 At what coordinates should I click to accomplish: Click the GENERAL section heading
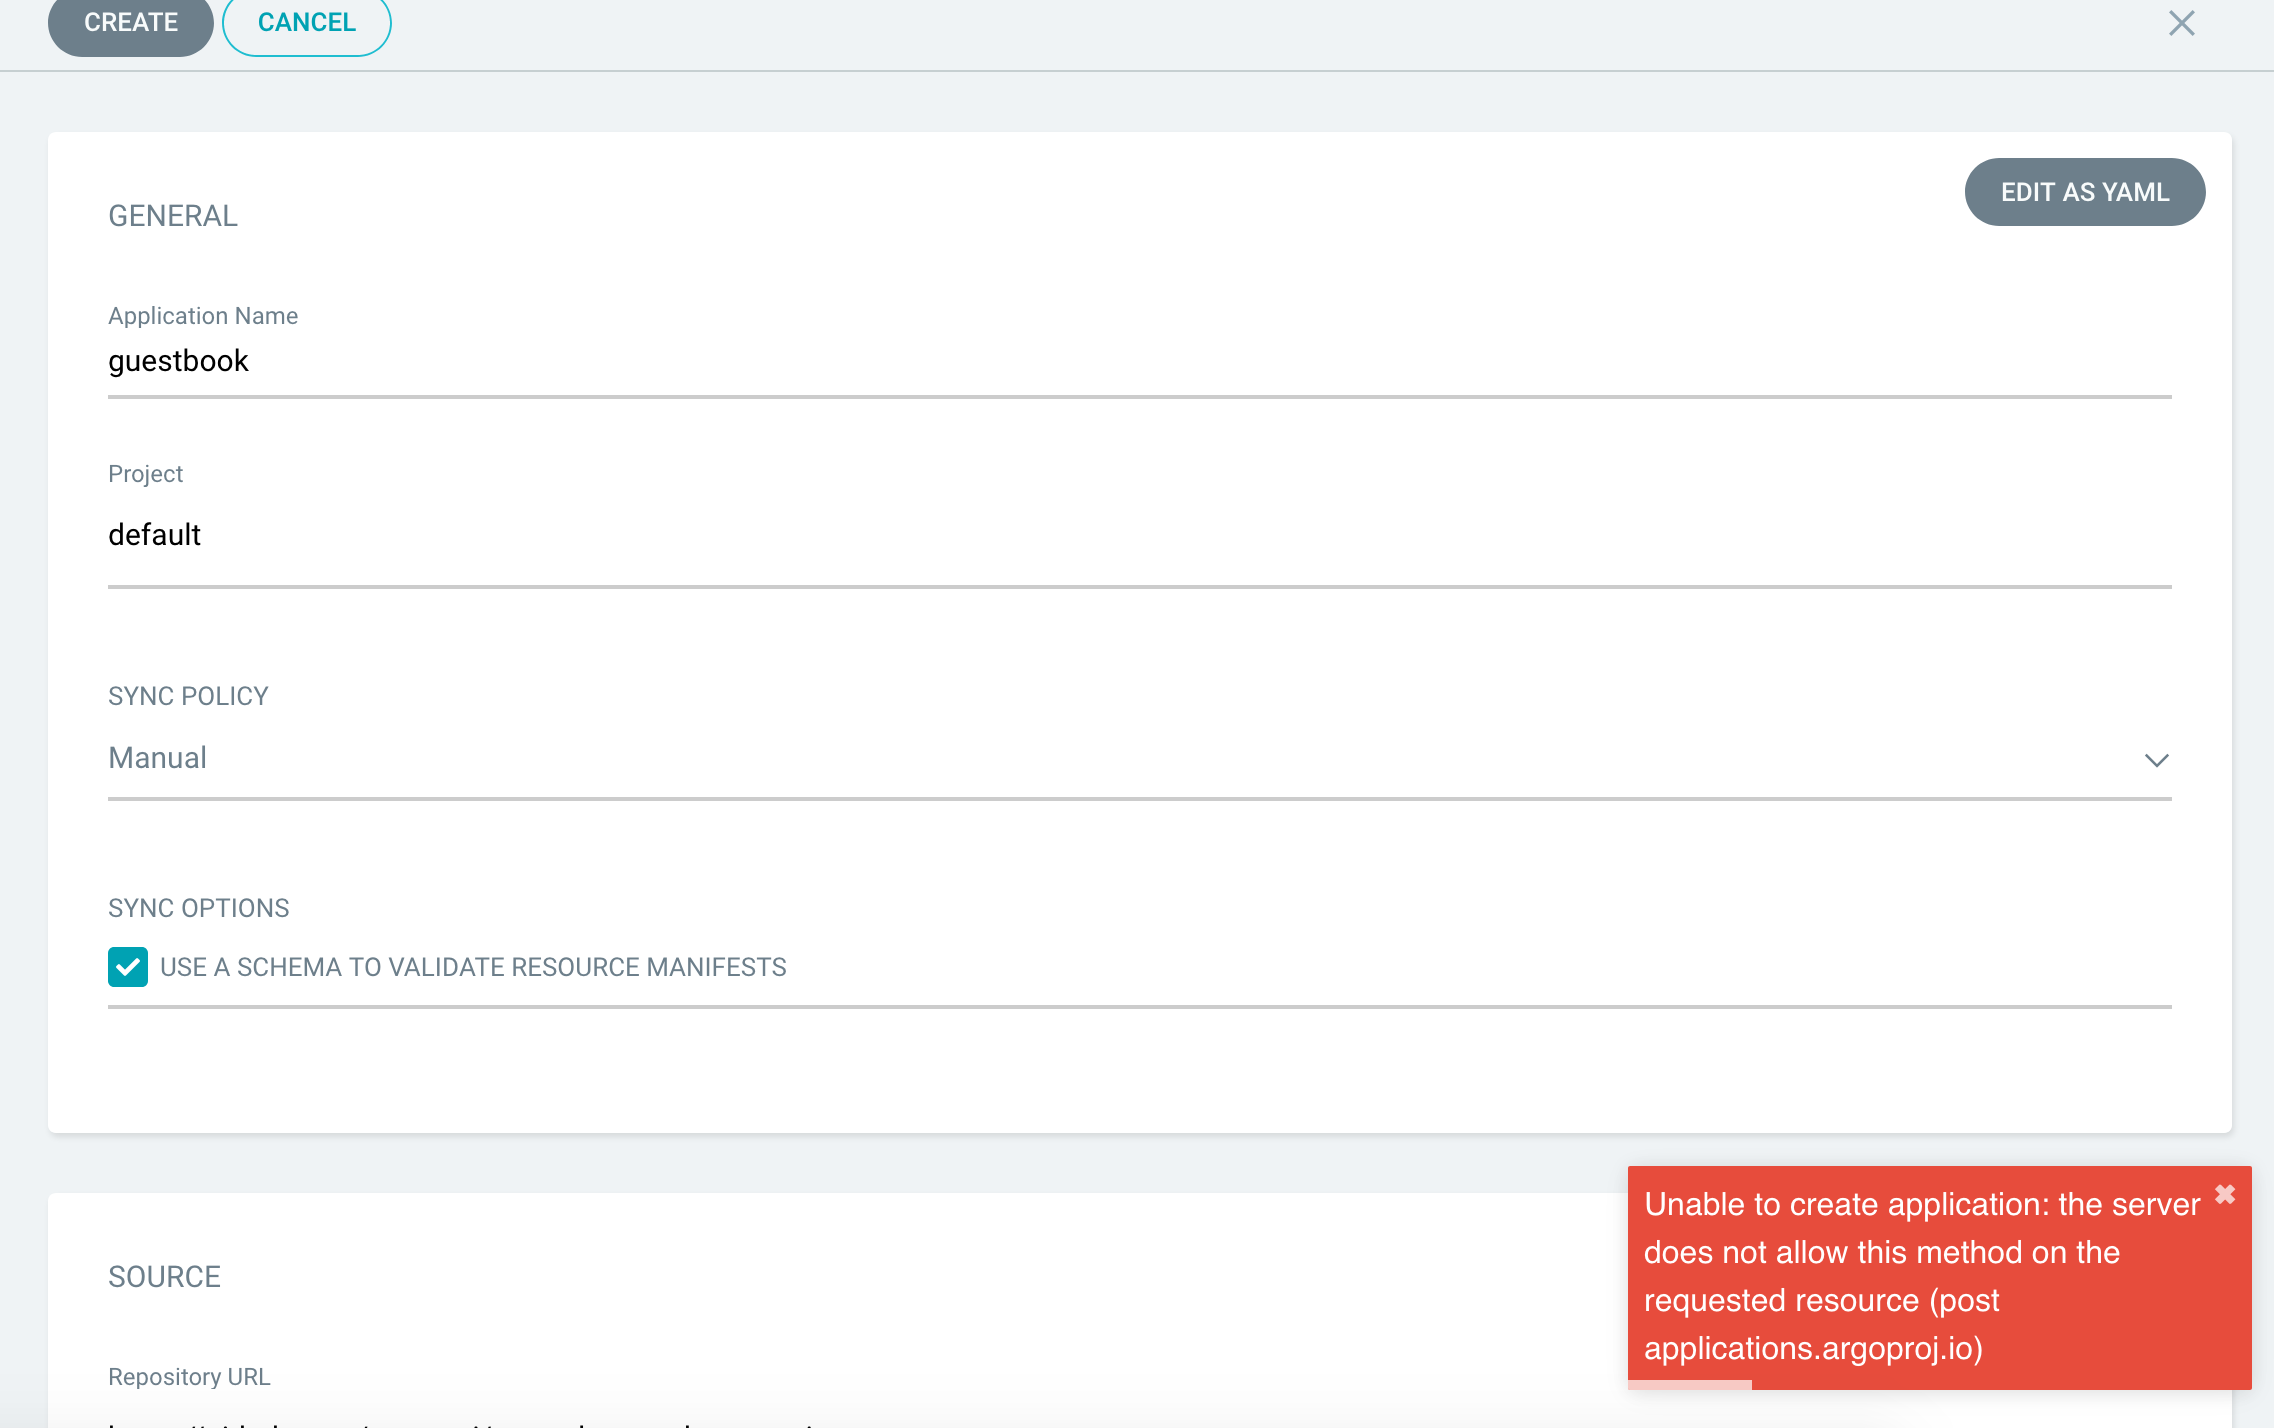pos(173,216)
